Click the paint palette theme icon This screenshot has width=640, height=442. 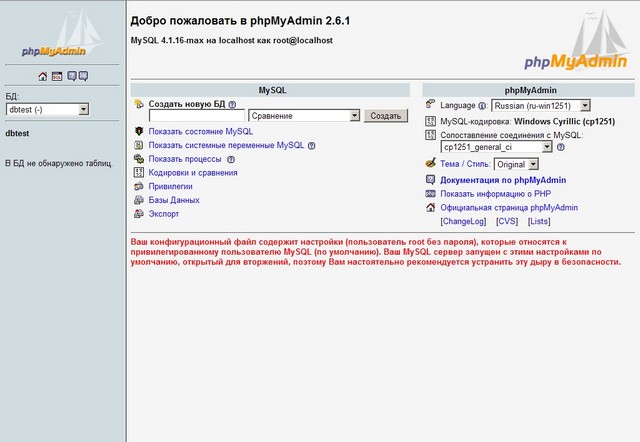[x=431, y=163]
